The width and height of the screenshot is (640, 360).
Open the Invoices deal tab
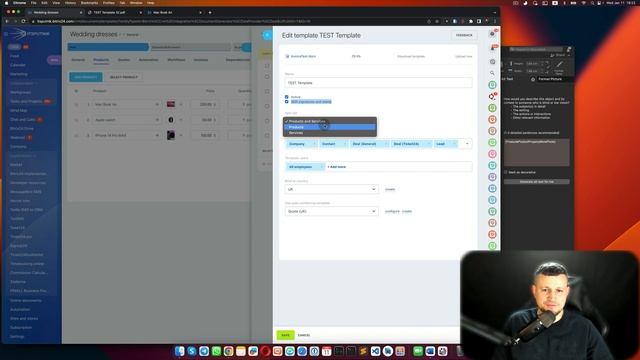coord(201,60)
